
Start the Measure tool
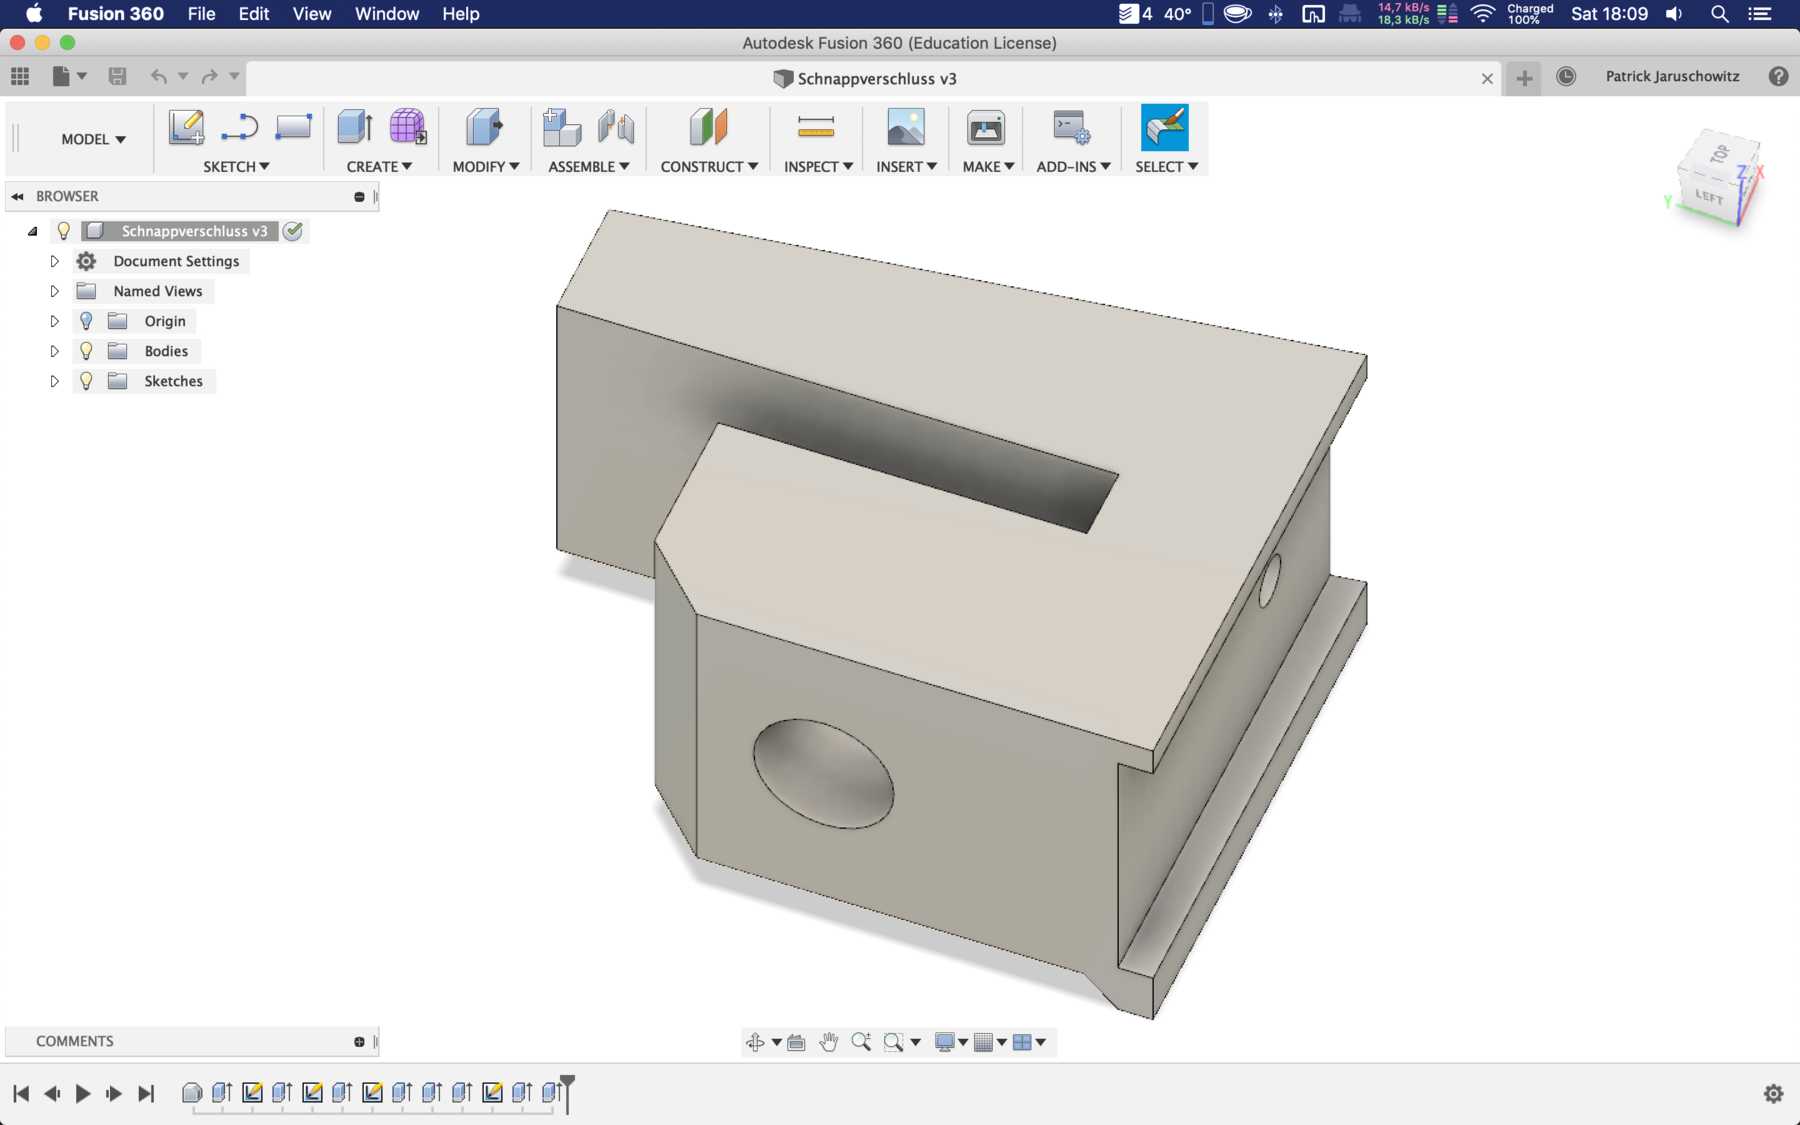pyautogui.click(x=816, y=128)
